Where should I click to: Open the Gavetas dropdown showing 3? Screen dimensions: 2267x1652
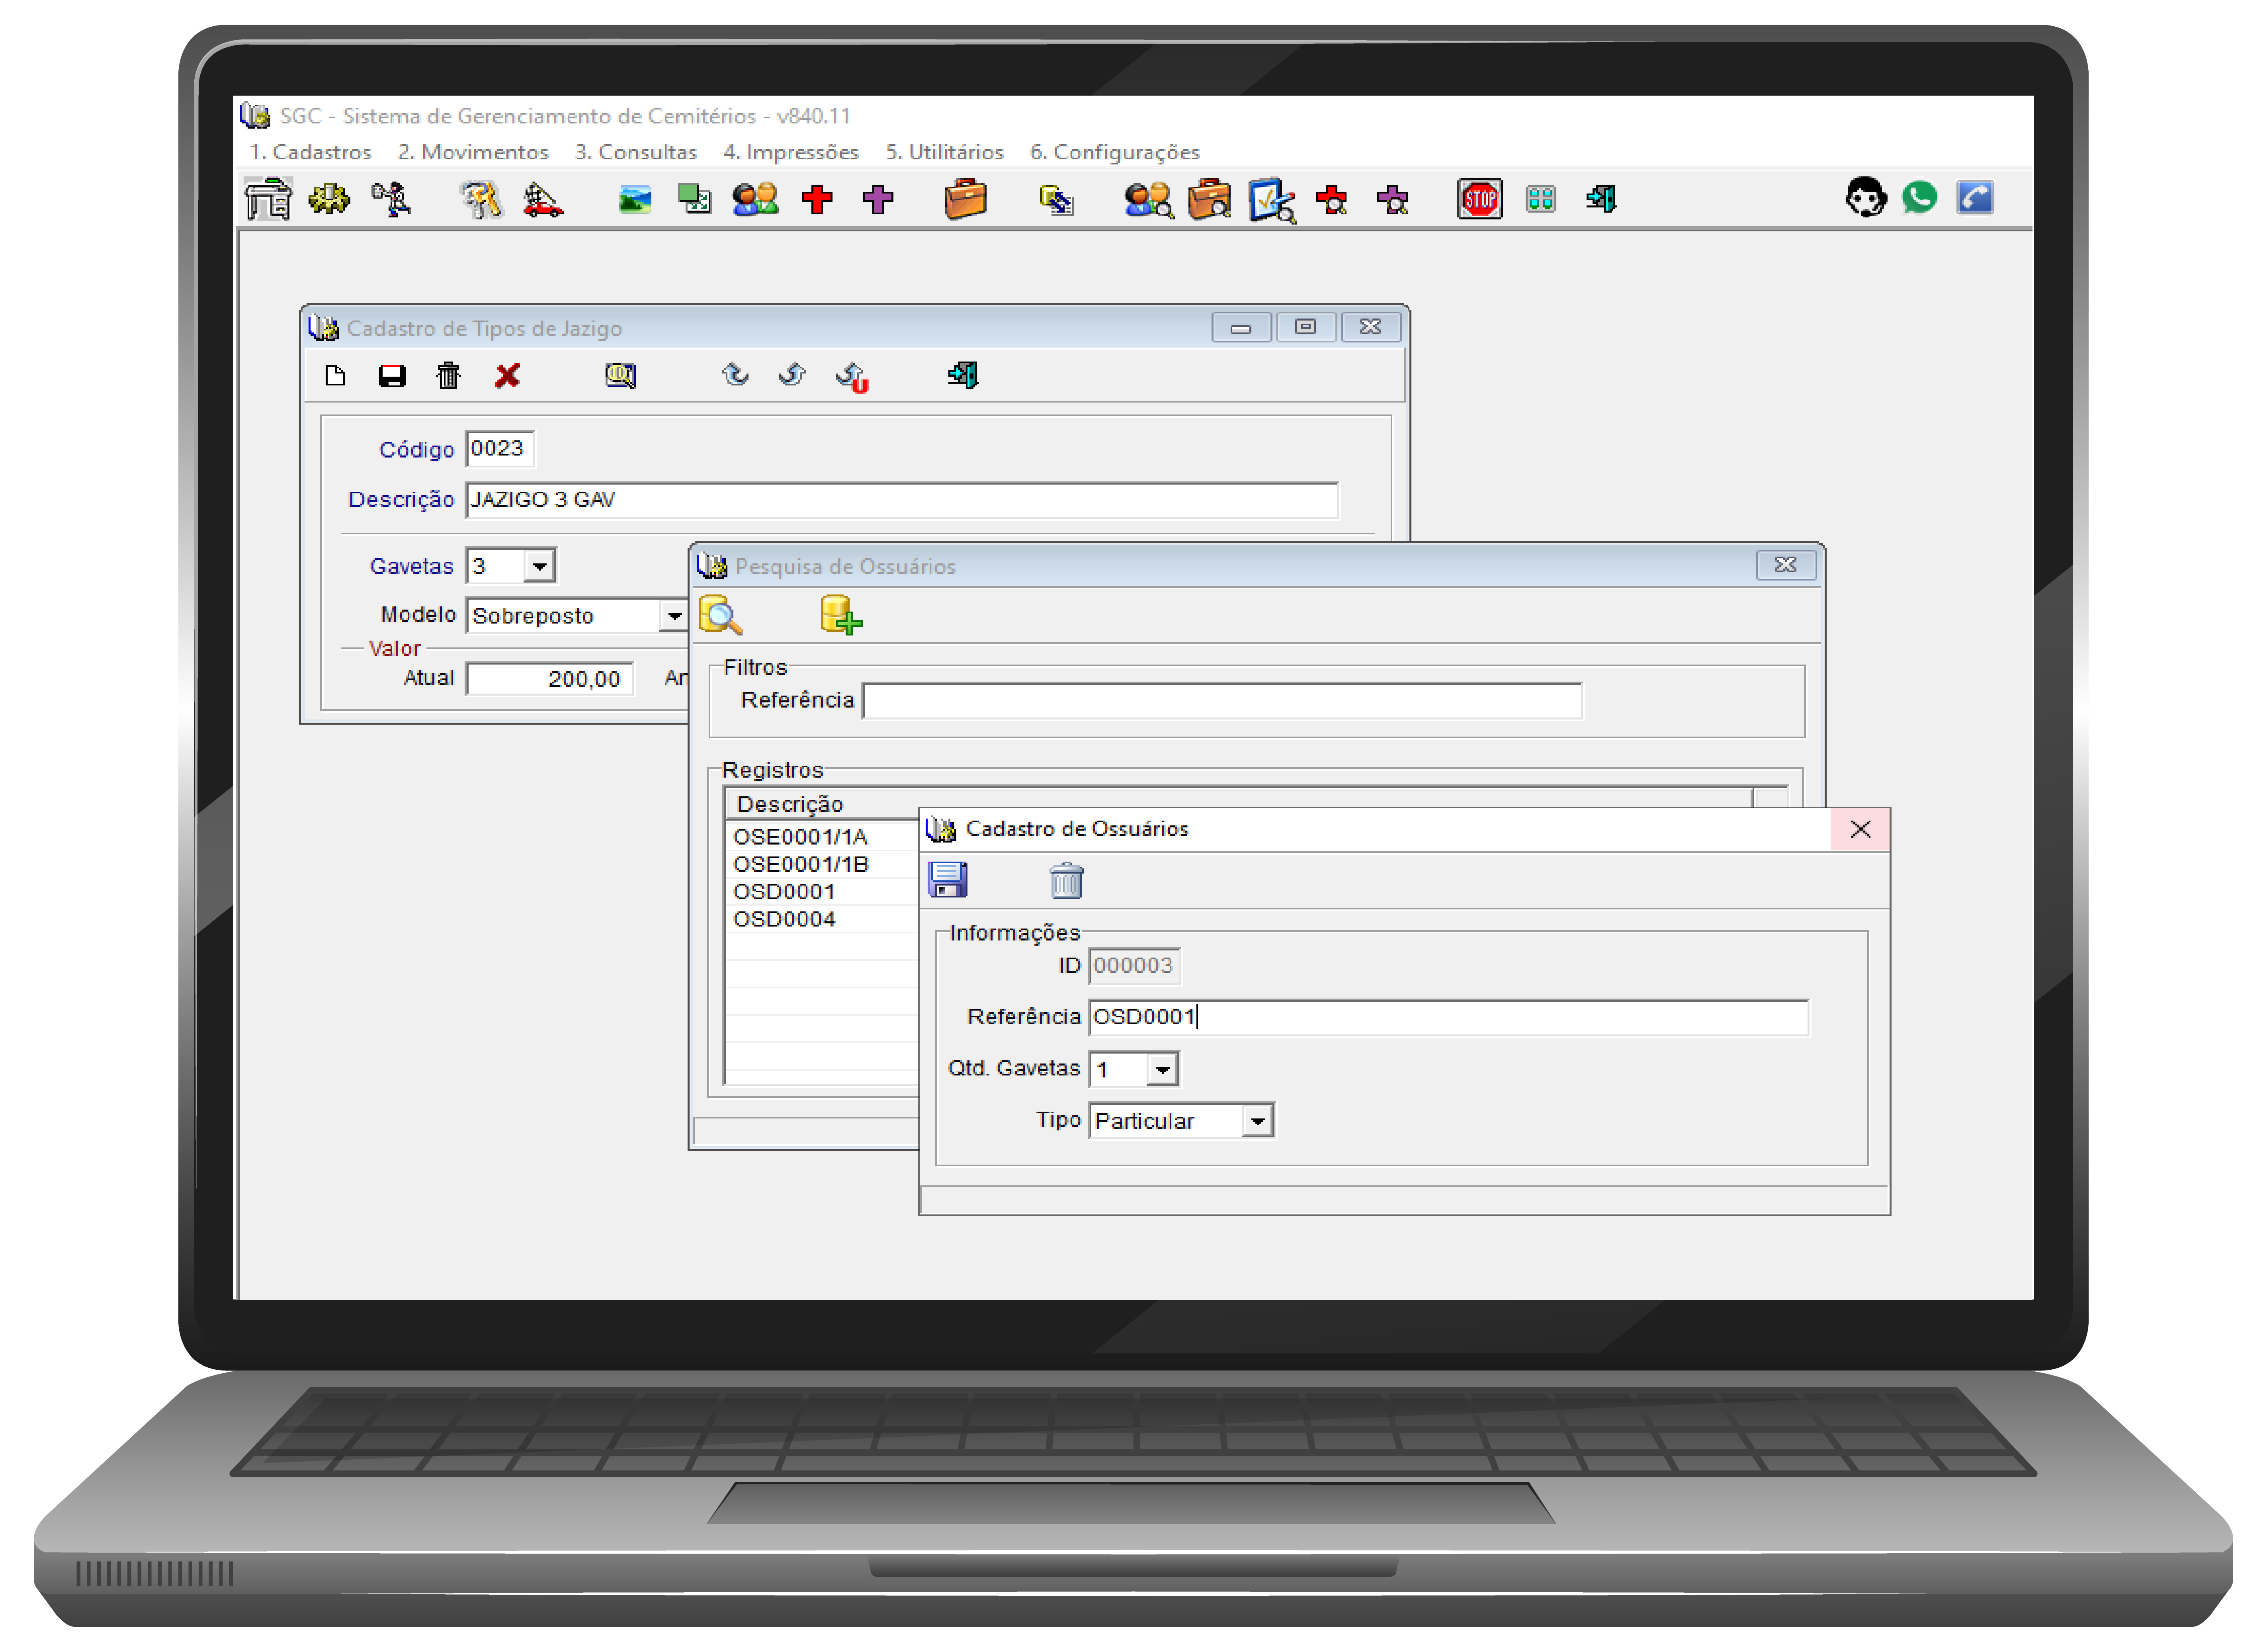(540, 566)
